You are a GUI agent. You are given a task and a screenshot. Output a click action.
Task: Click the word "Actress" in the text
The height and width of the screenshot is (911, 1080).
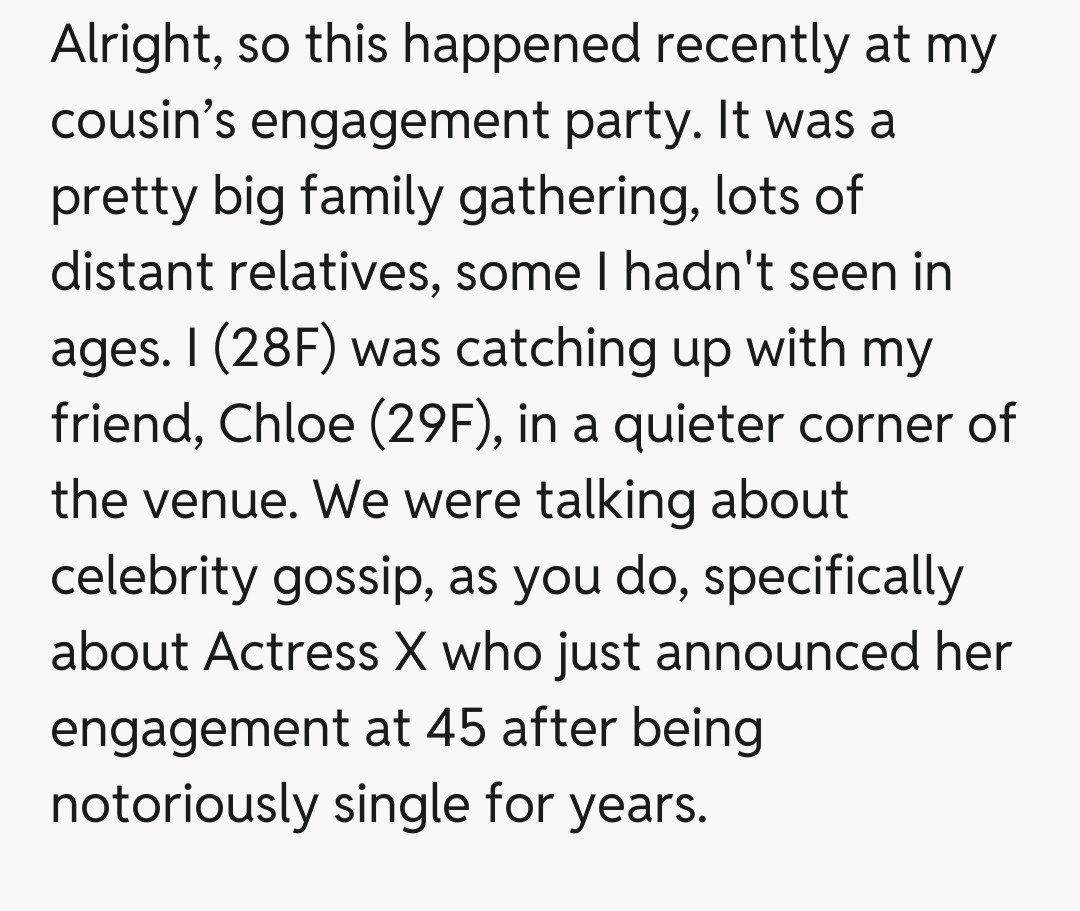coord(289,653)
